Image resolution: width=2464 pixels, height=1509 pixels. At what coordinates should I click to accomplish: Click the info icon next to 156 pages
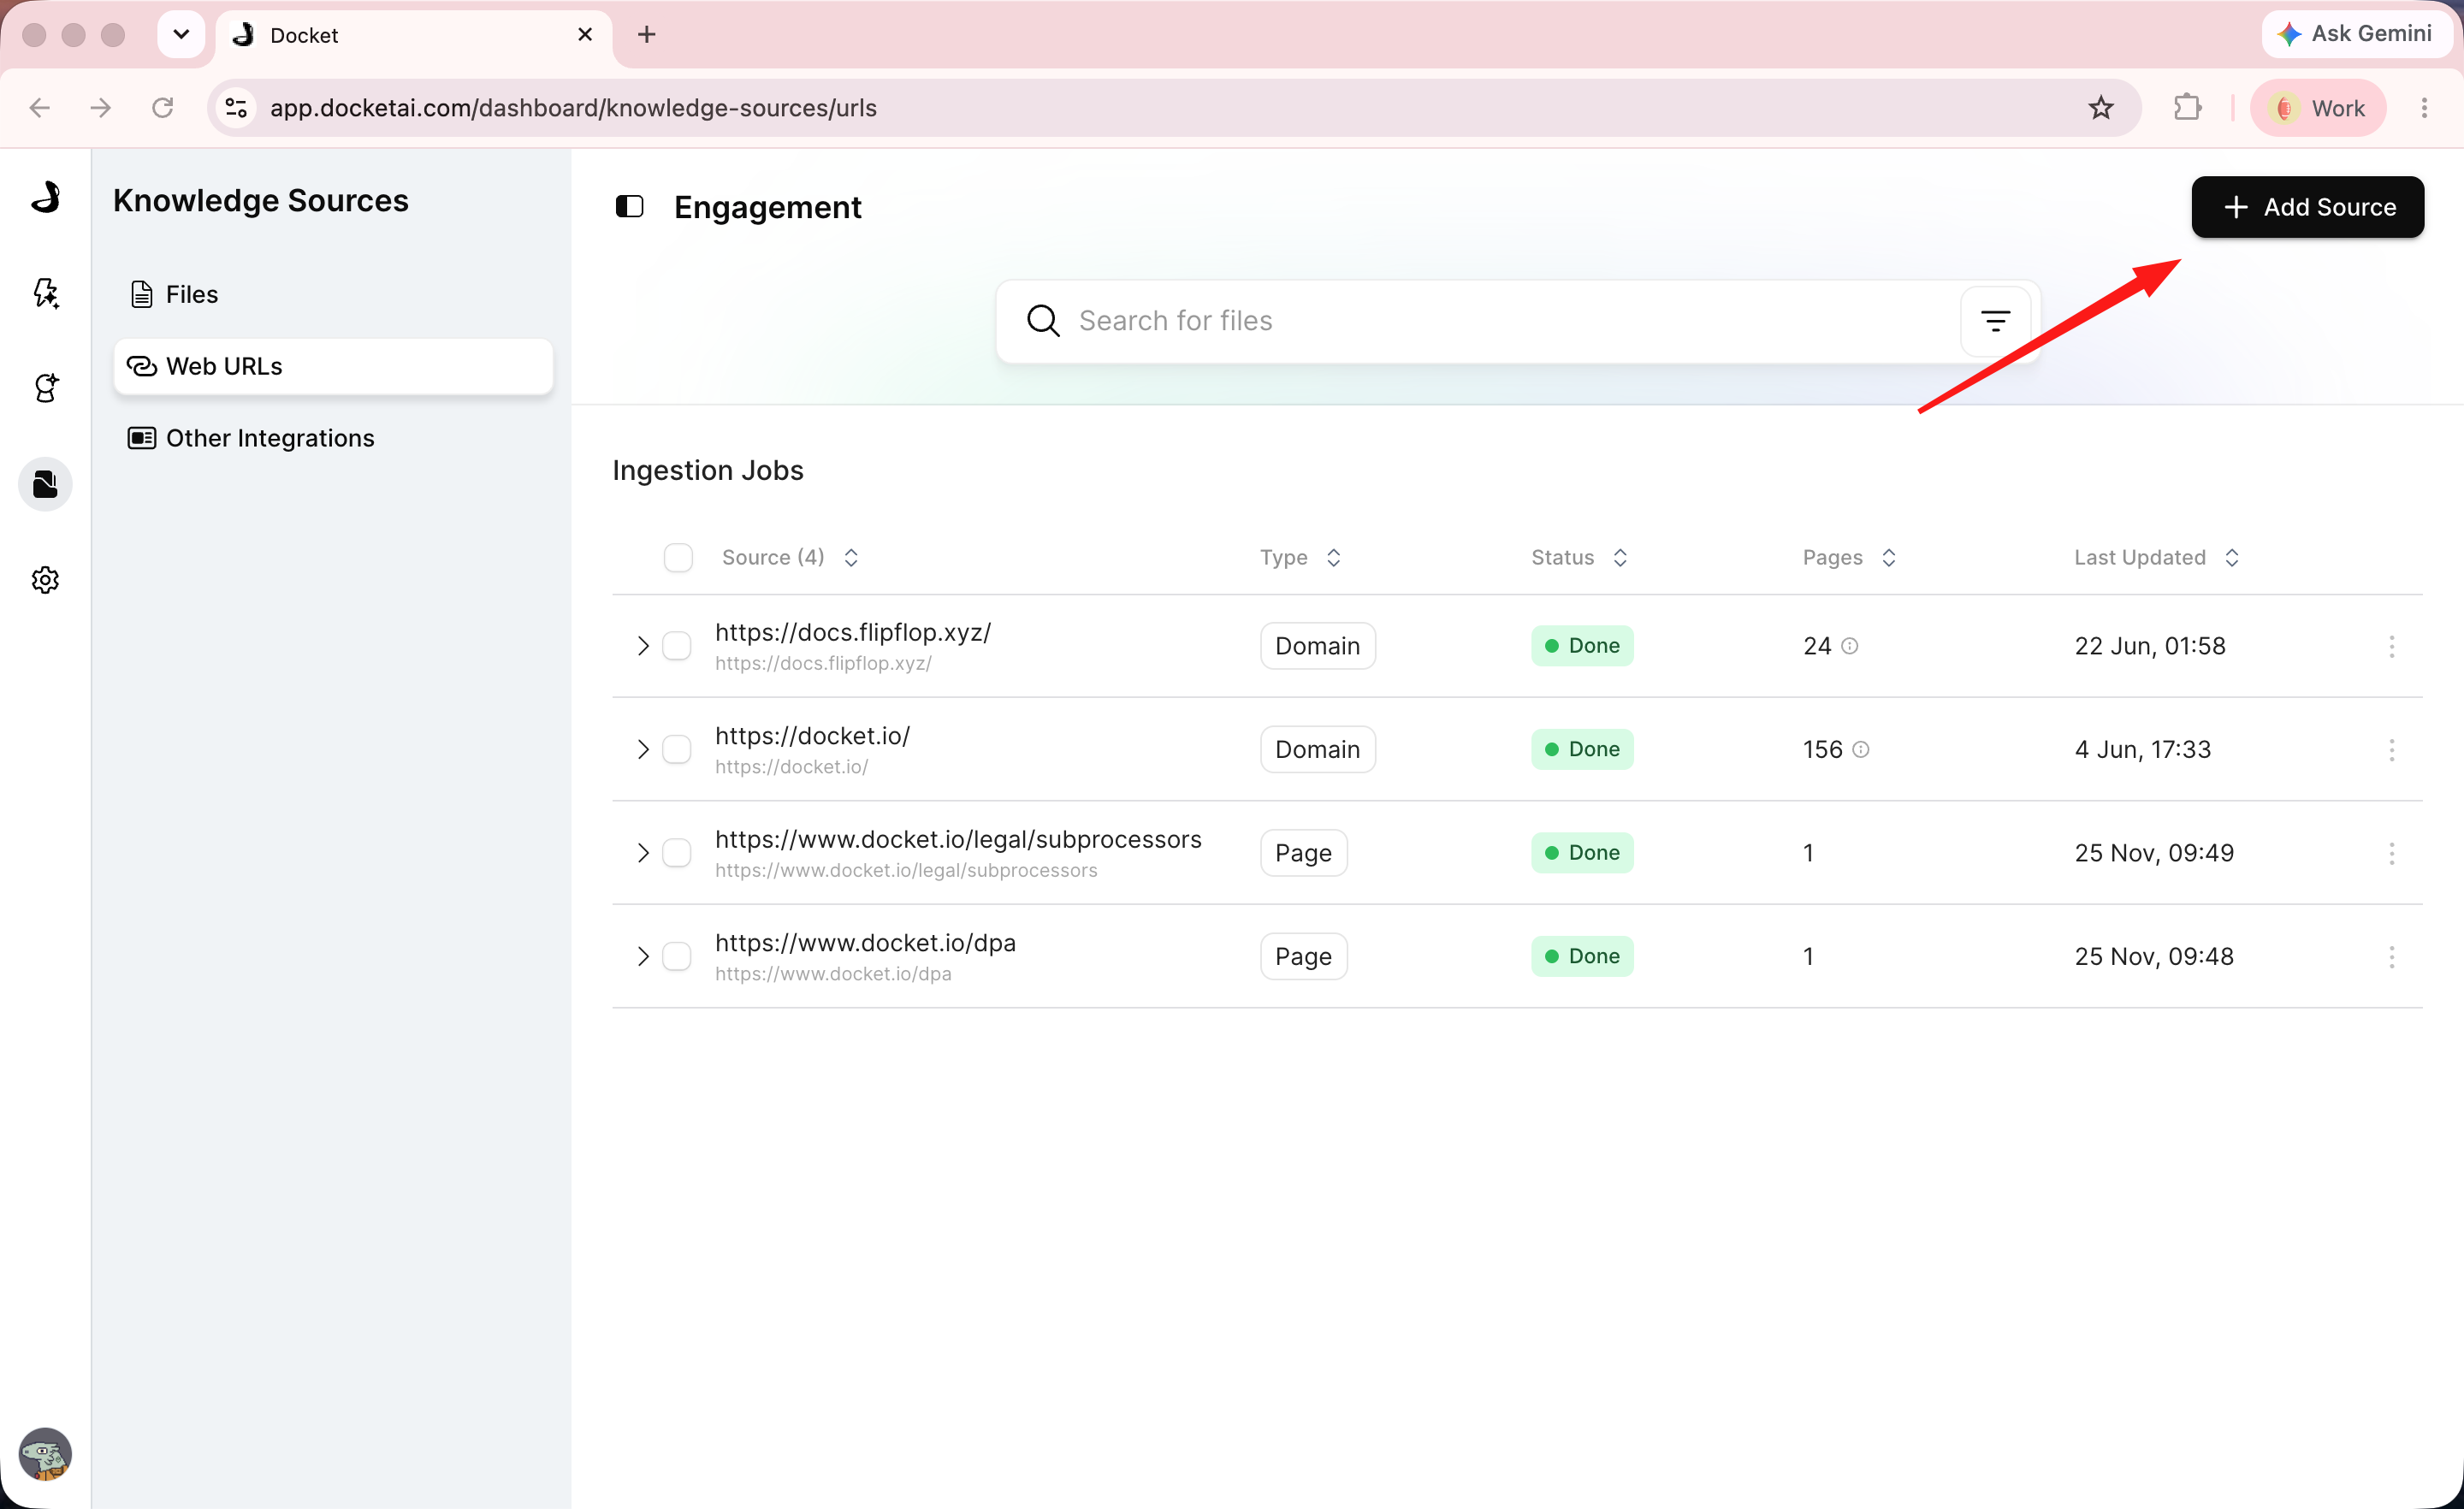coord(1861,749)
